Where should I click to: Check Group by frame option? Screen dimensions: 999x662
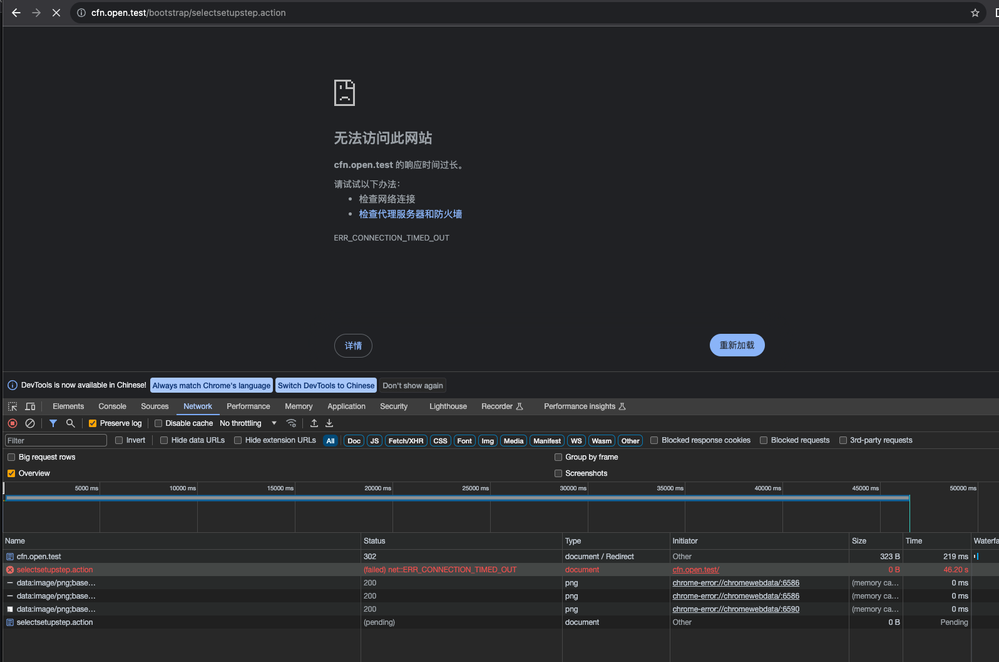coord(558,457)
